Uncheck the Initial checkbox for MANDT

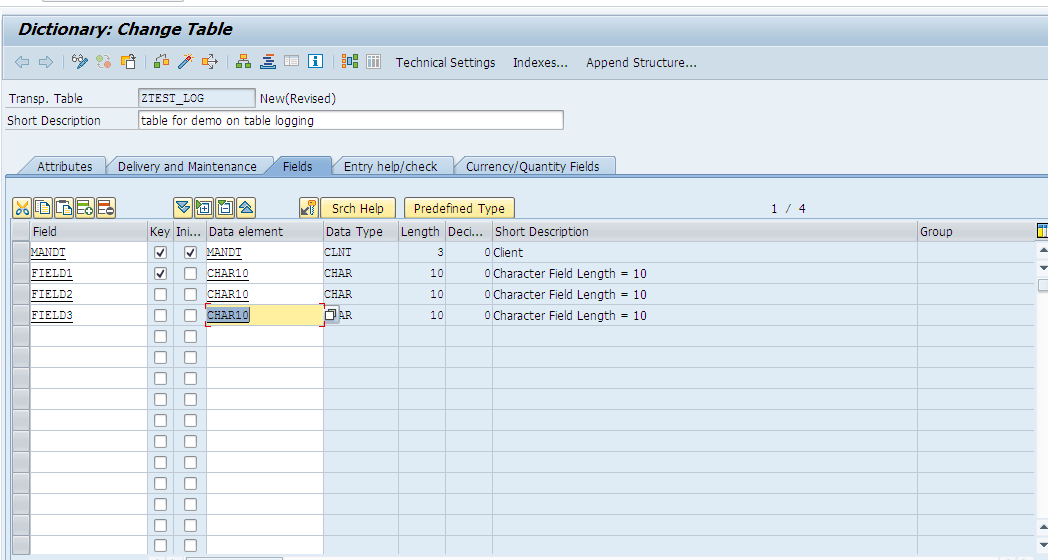pyautogui.click(x=190, y=253)
